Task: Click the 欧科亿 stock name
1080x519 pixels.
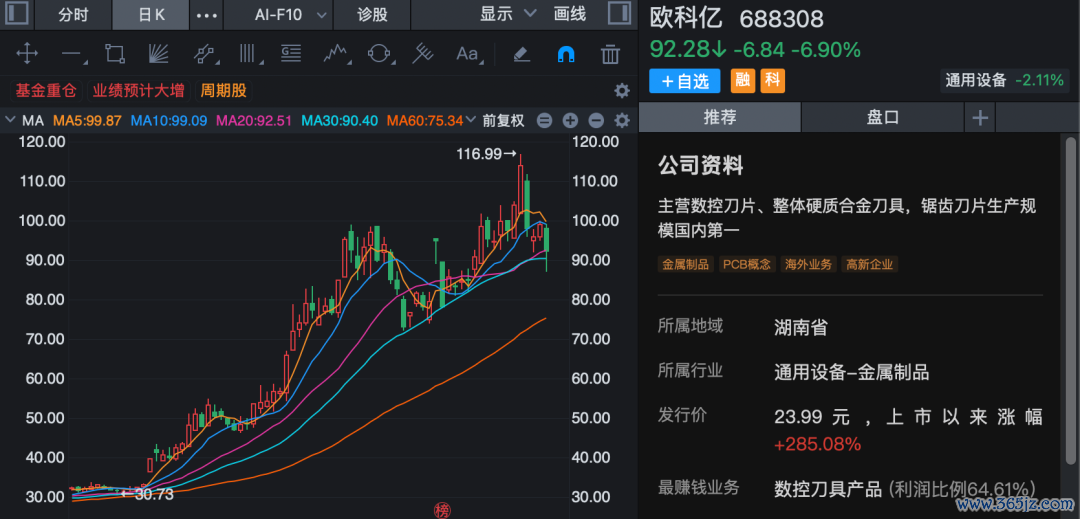Action: click(686, 19)
